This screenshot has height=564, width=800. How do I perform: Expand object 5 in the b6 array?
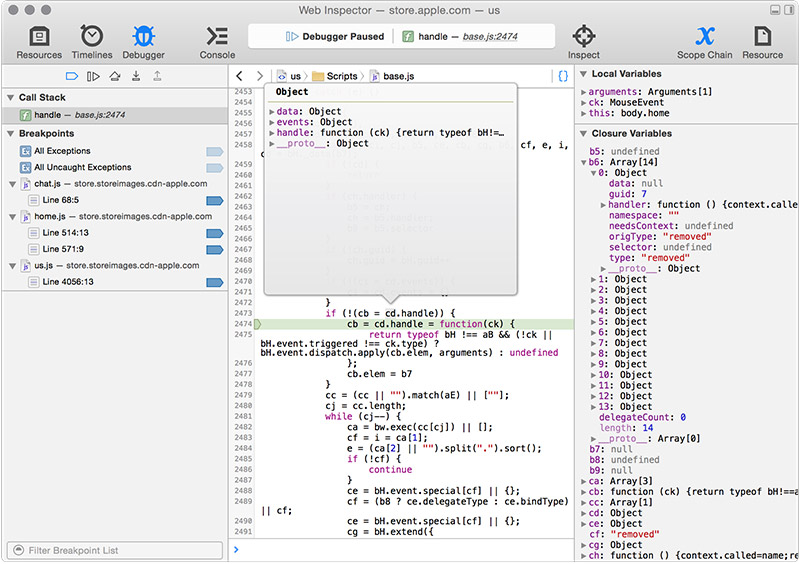[x=593, y=322]
